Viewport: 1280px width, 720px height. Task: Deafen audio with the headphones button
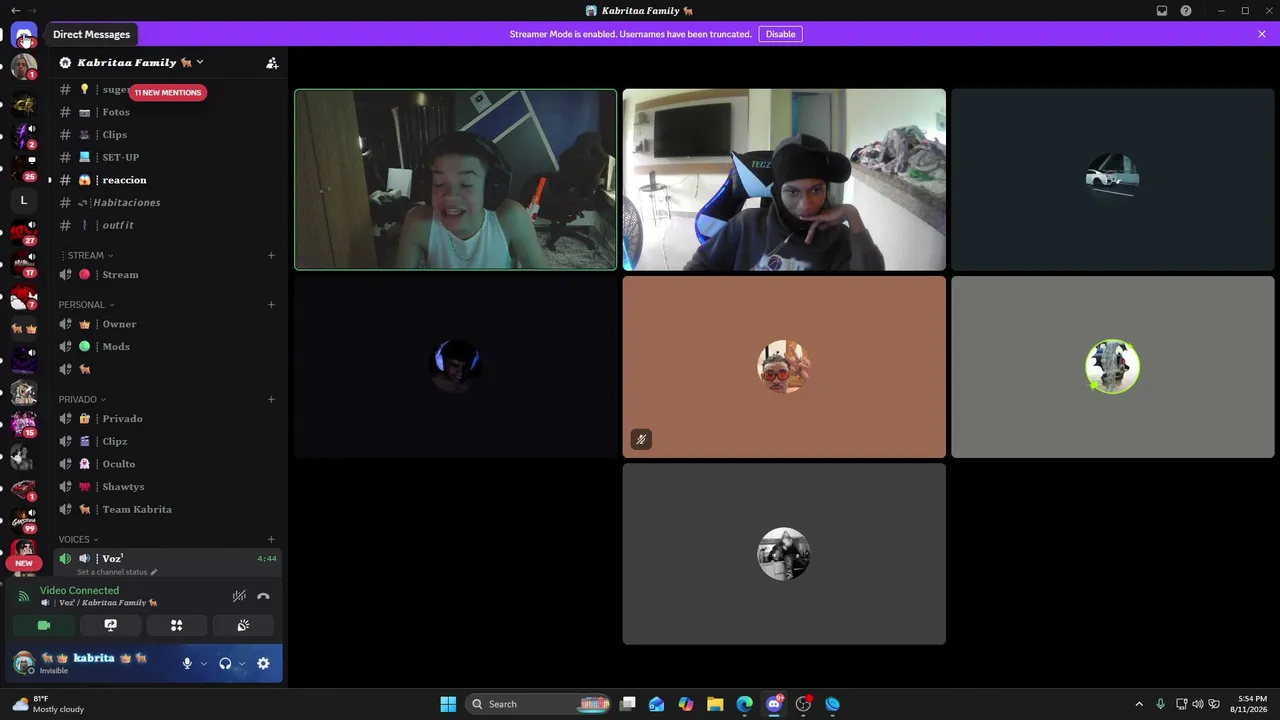[x=225, y=663]
